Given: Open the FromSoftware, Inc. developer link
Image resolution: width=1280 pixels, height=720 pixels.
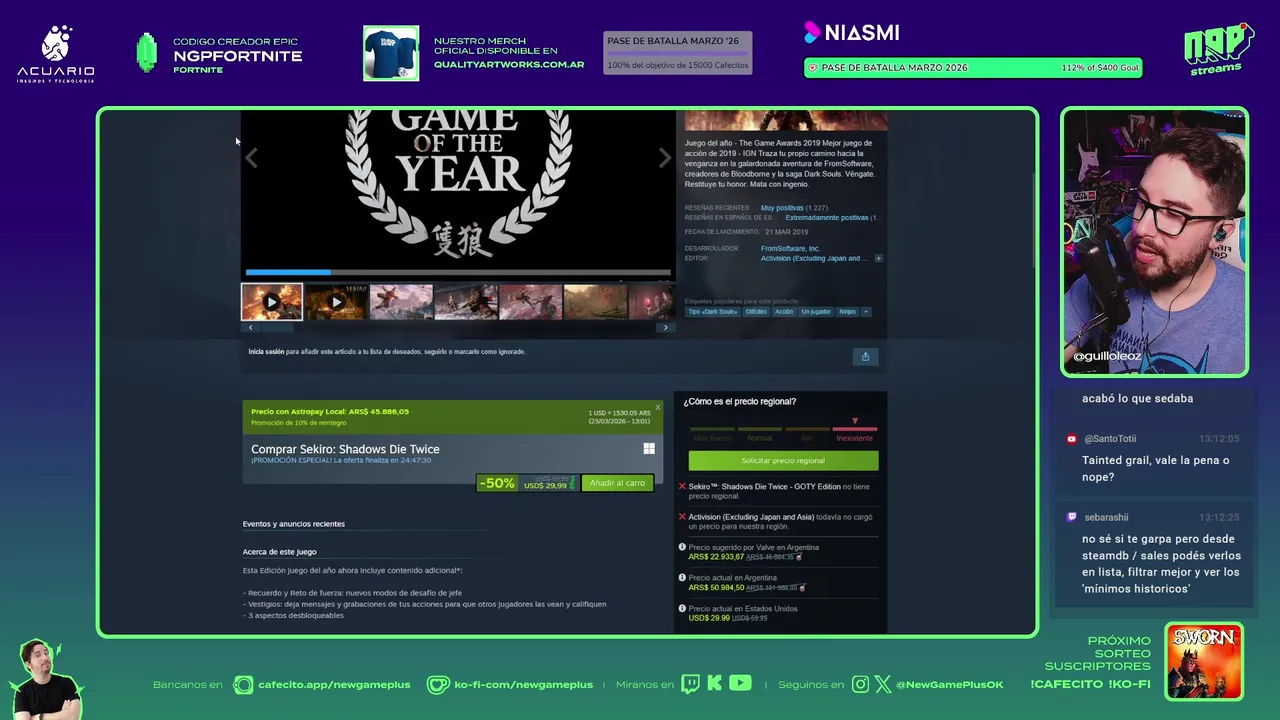Looking at the screenshot, I should [x=790, y=248].
